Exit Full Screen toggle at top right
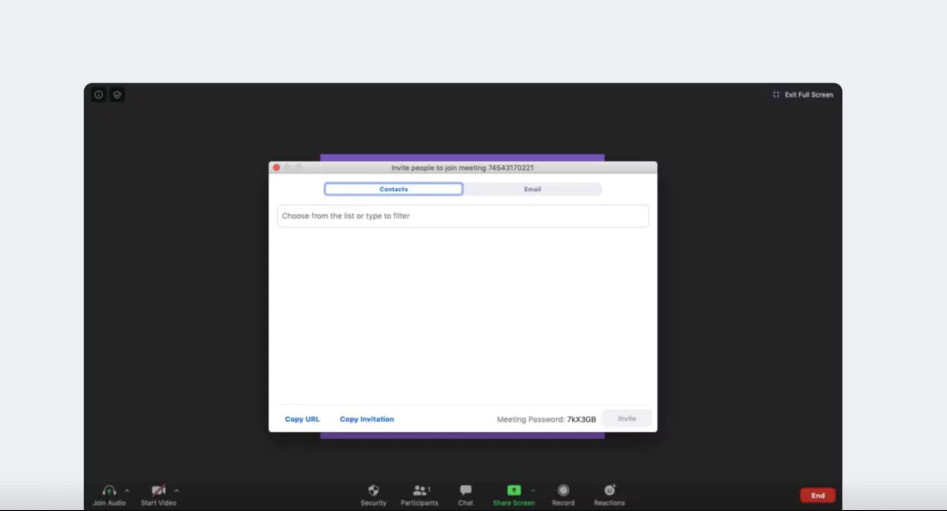The width and height of the screenshot is (947, 511). [x=803, y=95]
